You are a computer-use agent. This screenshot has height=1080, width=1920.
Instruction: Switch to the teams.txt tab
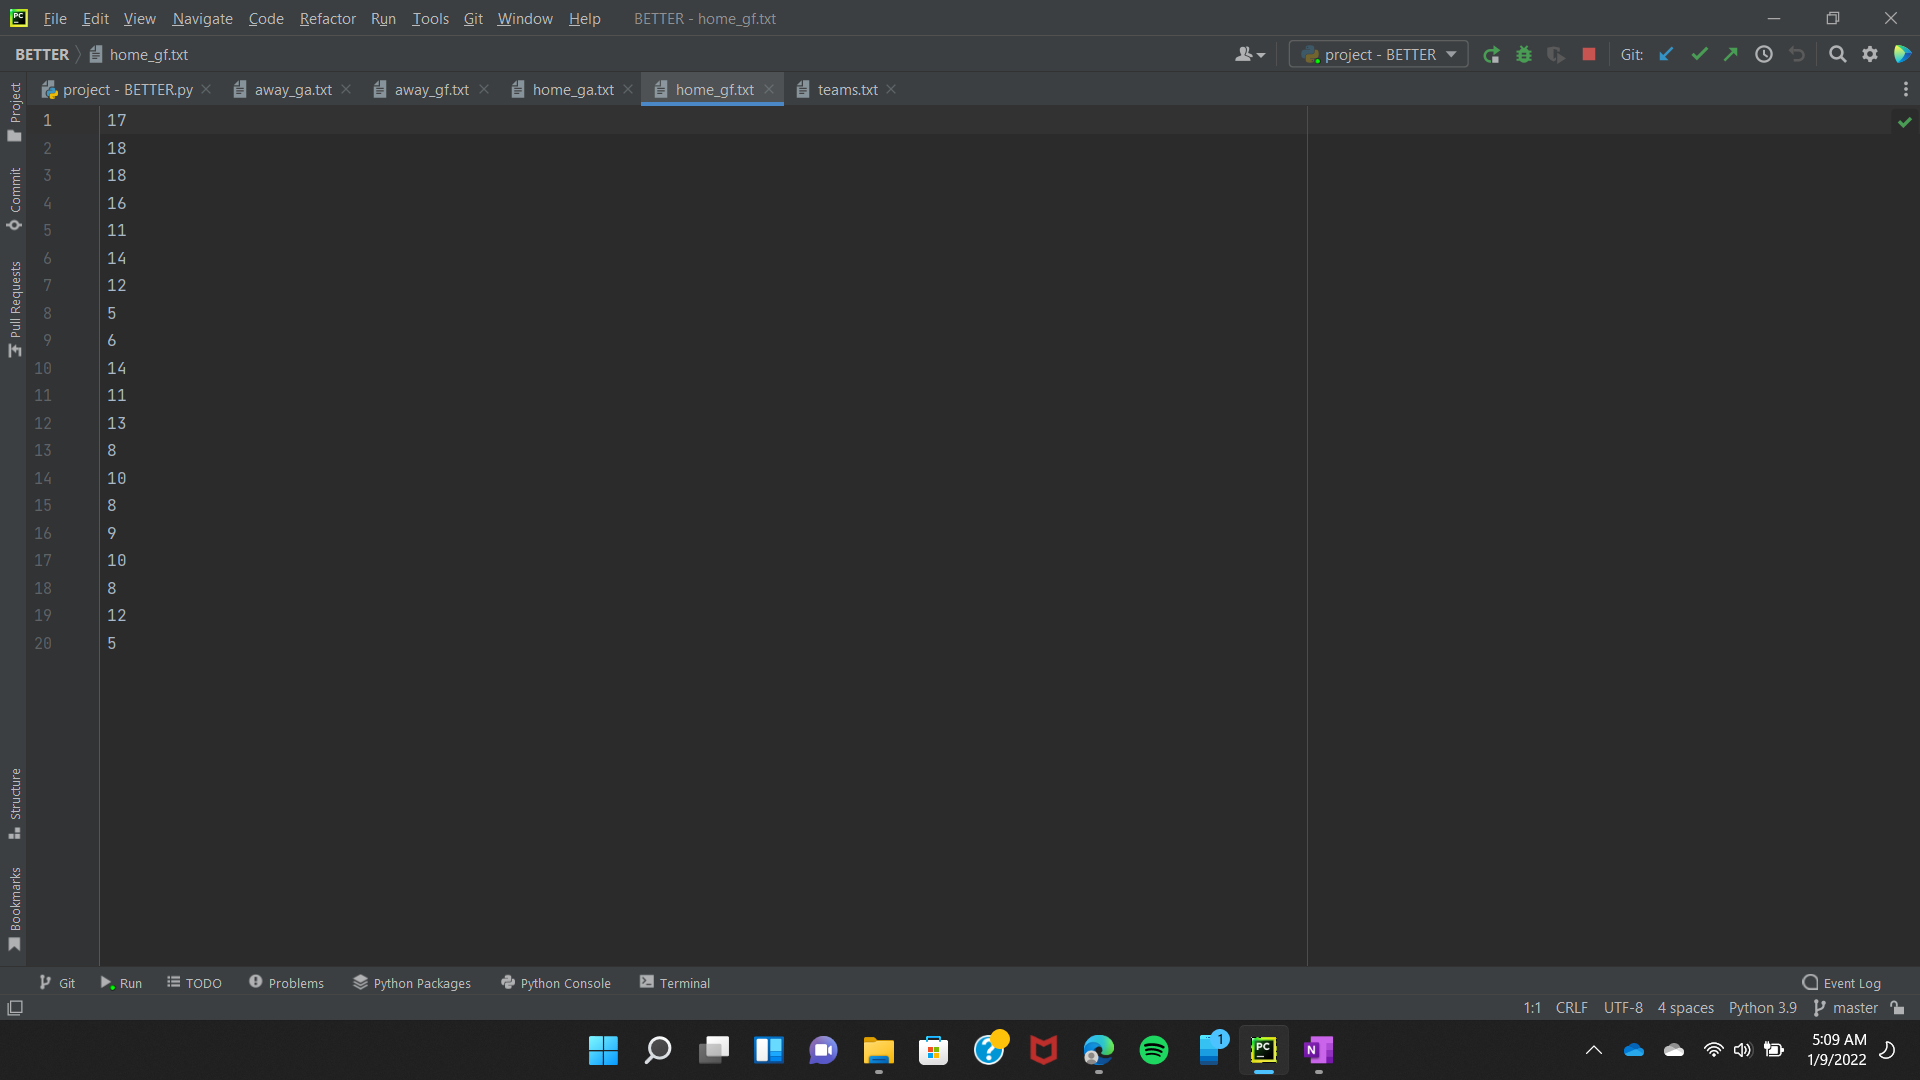pyautogui.click(x=846, y=90)
